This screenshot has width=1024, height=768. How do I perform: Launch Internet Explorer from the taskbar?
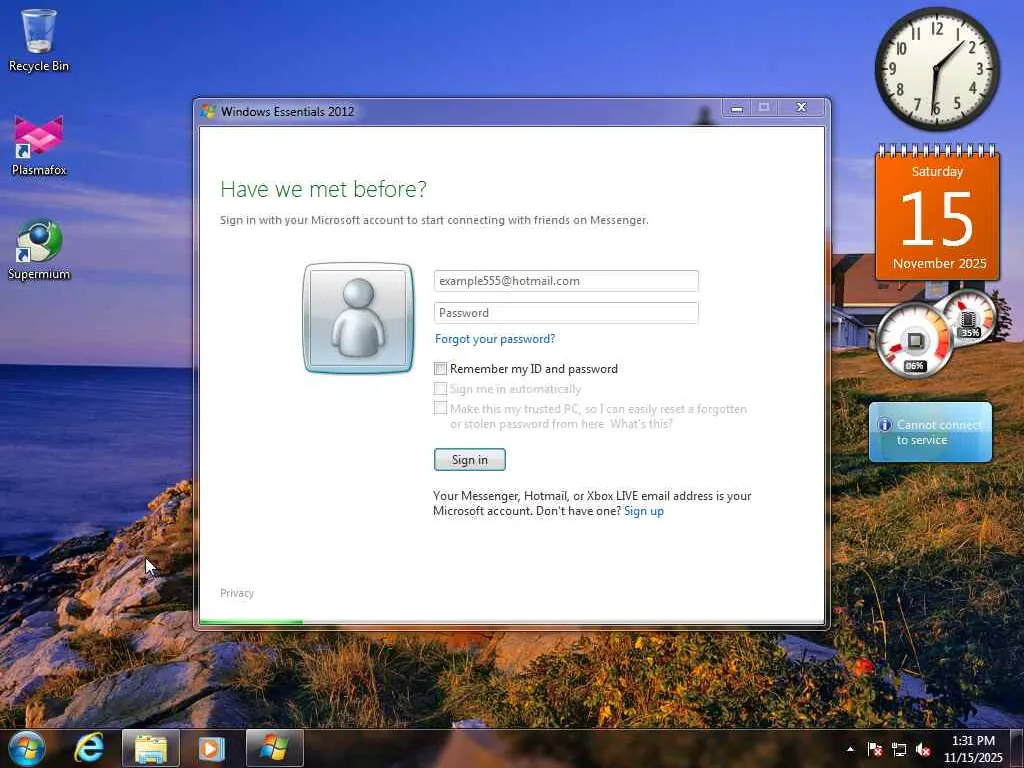click(x=89, y=748)
